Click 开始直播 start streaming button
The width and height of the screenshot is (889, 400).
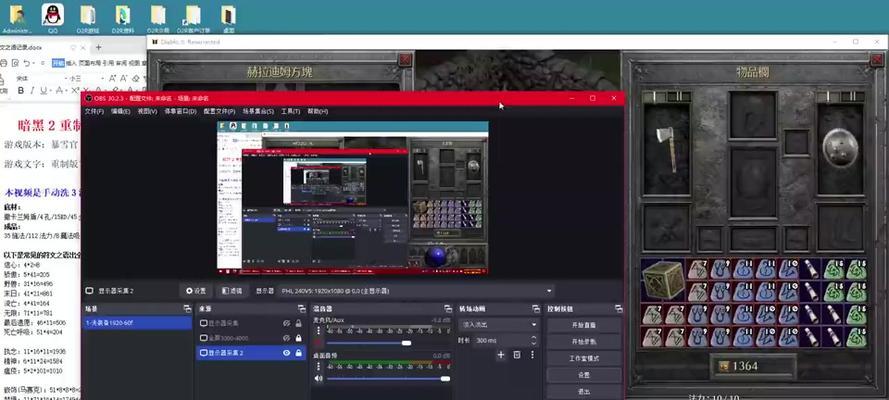click(x=583, y=326)
